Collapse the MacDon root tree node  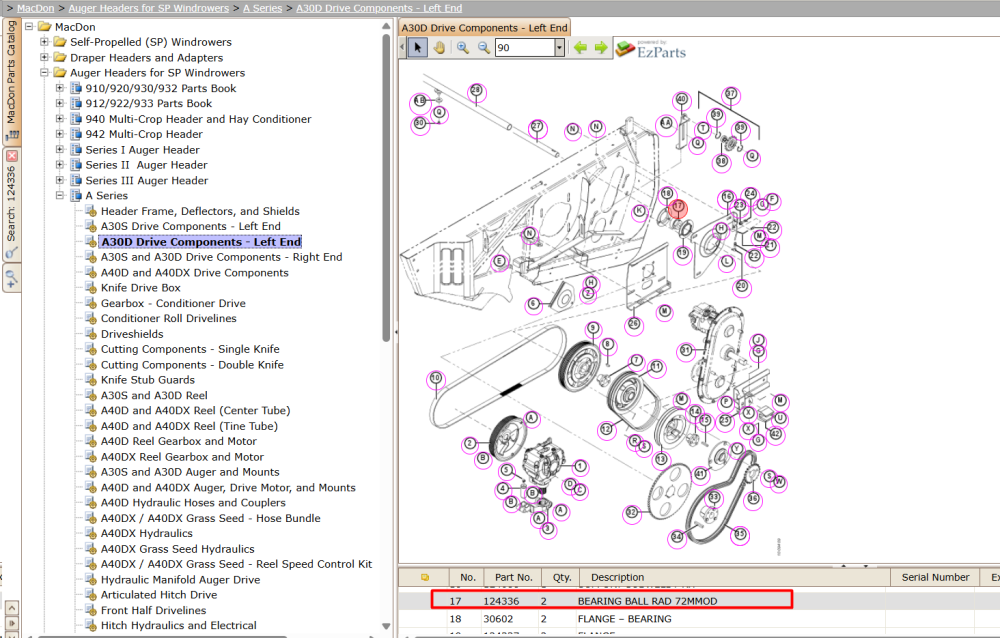29,27
